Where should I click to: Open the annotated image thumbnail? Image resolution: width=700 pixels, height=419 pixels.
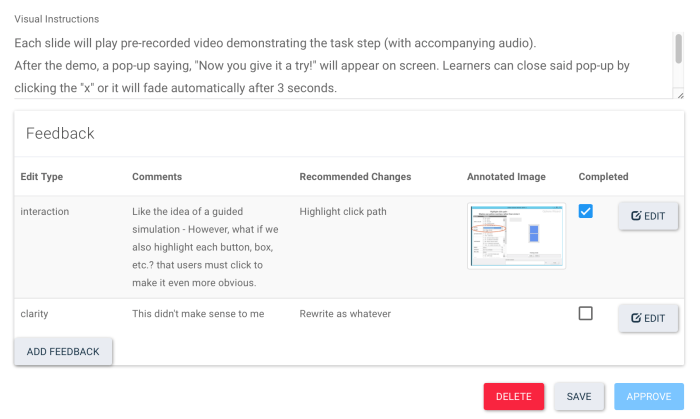[516, 236]
